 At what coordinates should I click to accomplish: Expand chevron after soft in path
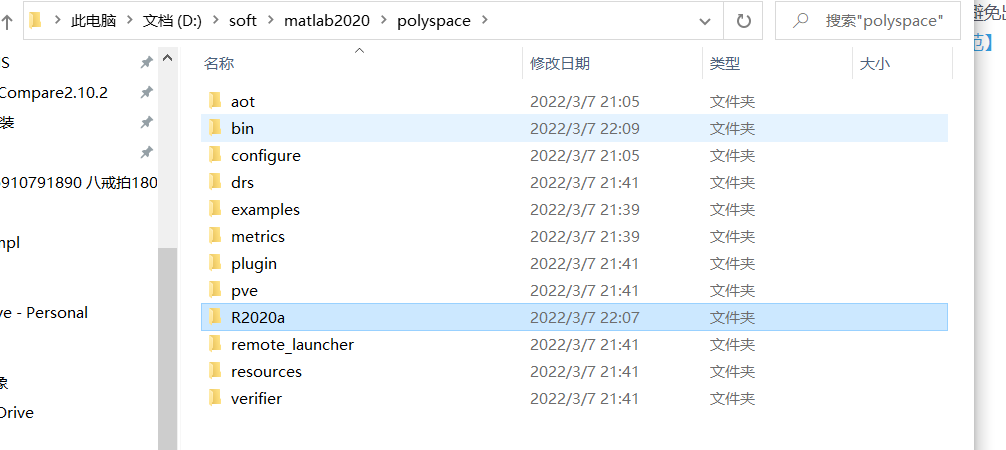pos(271,21)
